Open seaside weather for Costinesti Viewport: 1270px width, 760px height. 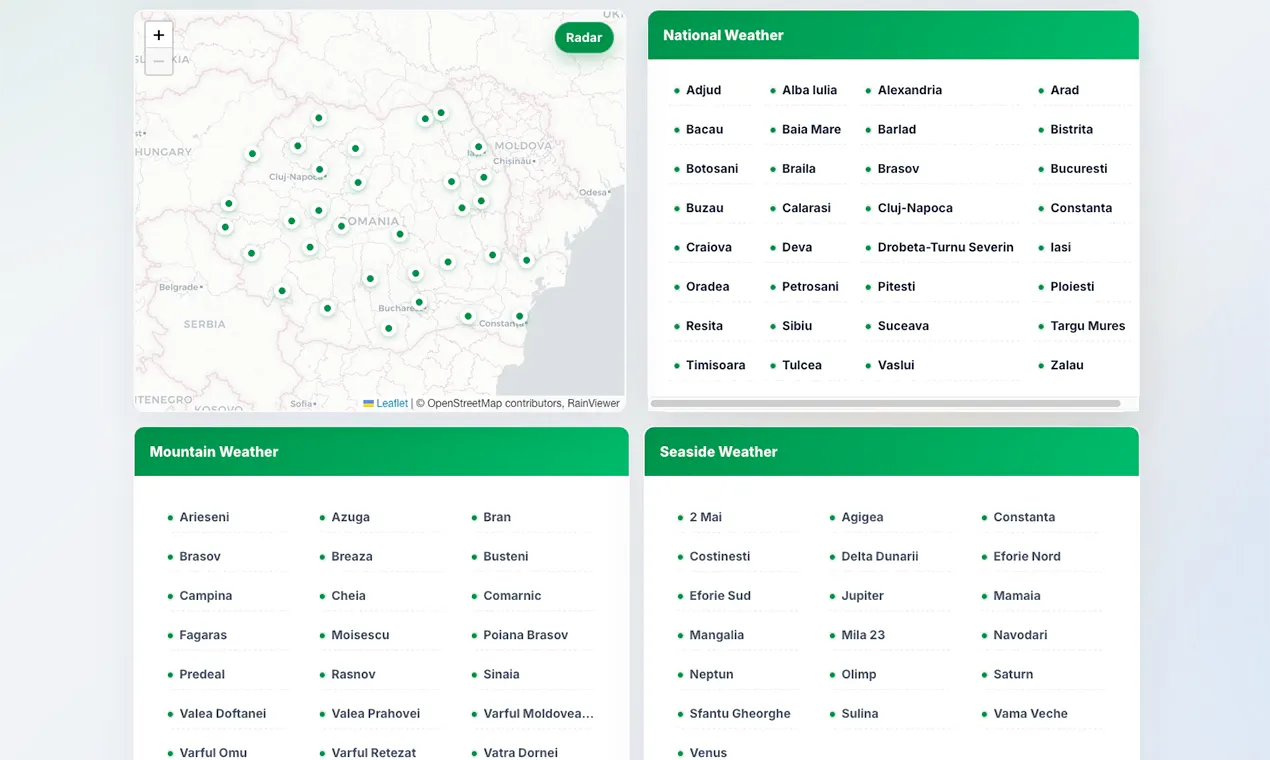[x=720, y=556]
